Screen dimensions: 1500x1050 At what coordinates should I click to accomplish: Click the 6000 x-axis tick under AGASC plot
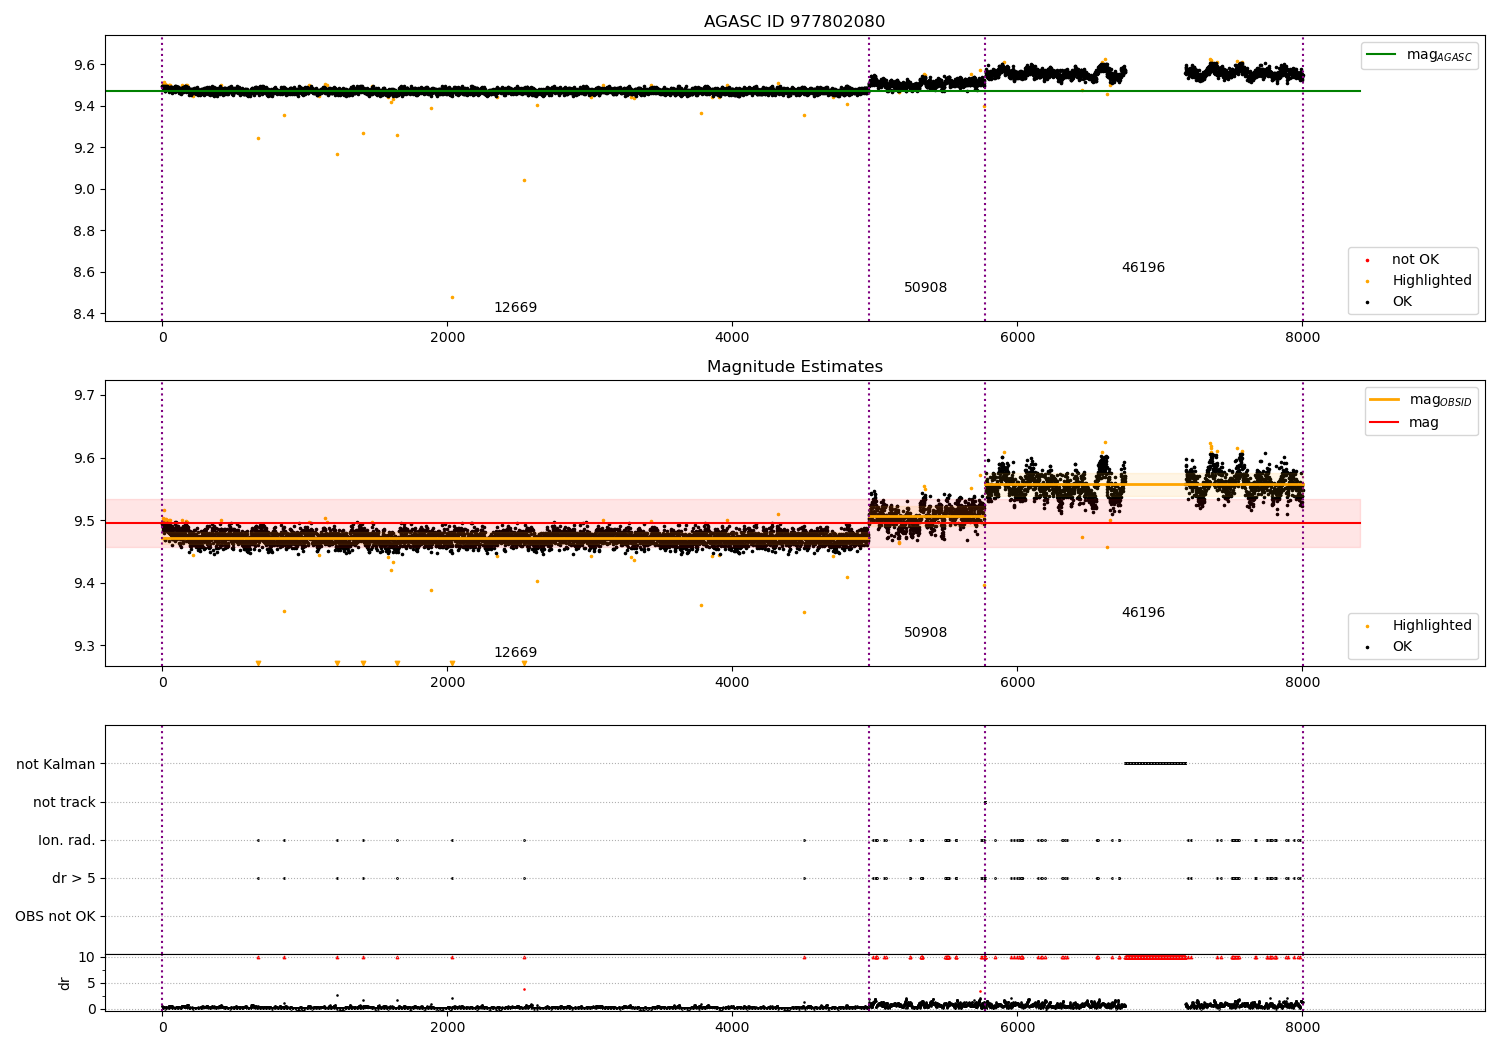coord(1017,338)
